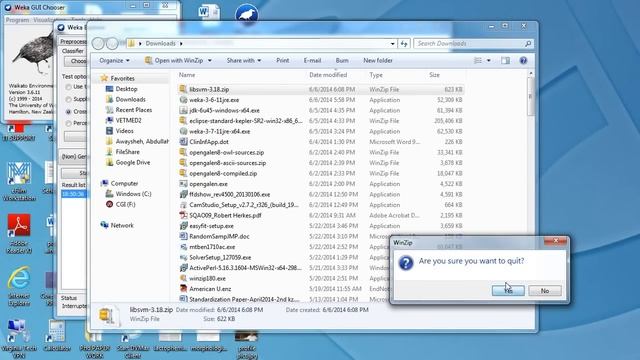
Task: Select eclipse-standard-kepler zip file icon
Action: [x=183, y=121]
